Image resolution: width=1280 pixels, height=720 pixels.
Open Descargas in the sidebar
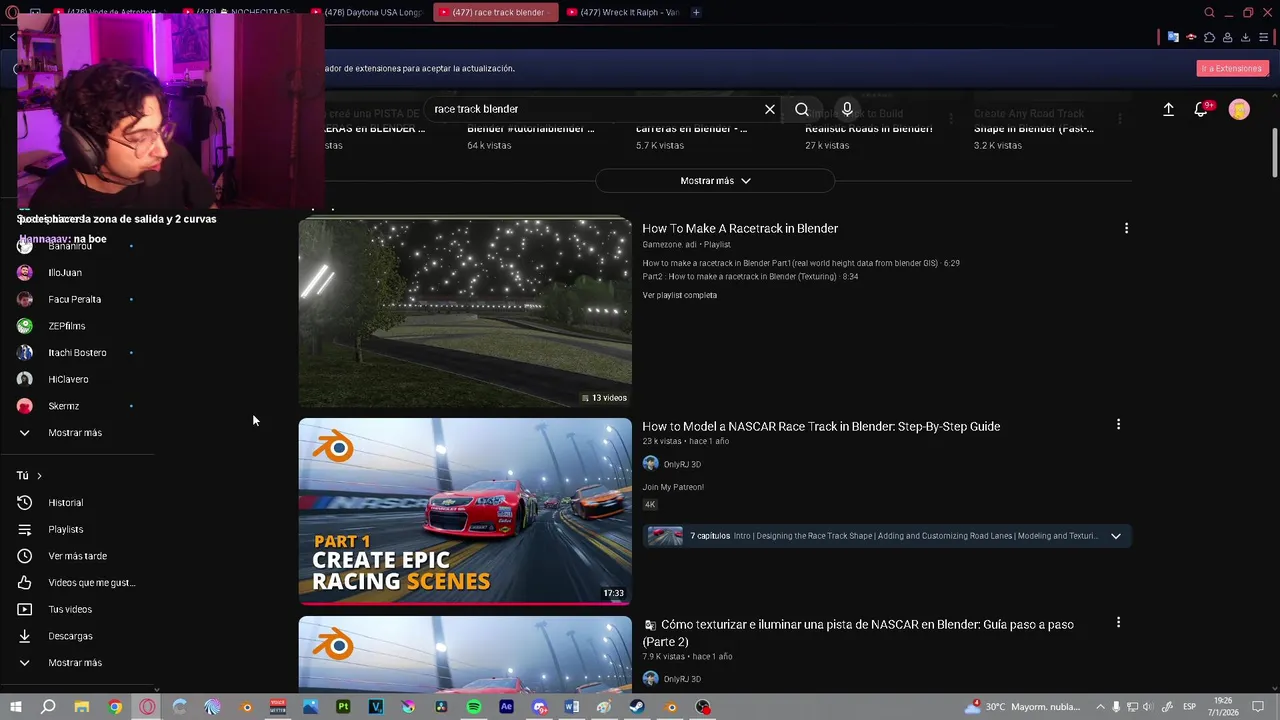coord(70,636)
